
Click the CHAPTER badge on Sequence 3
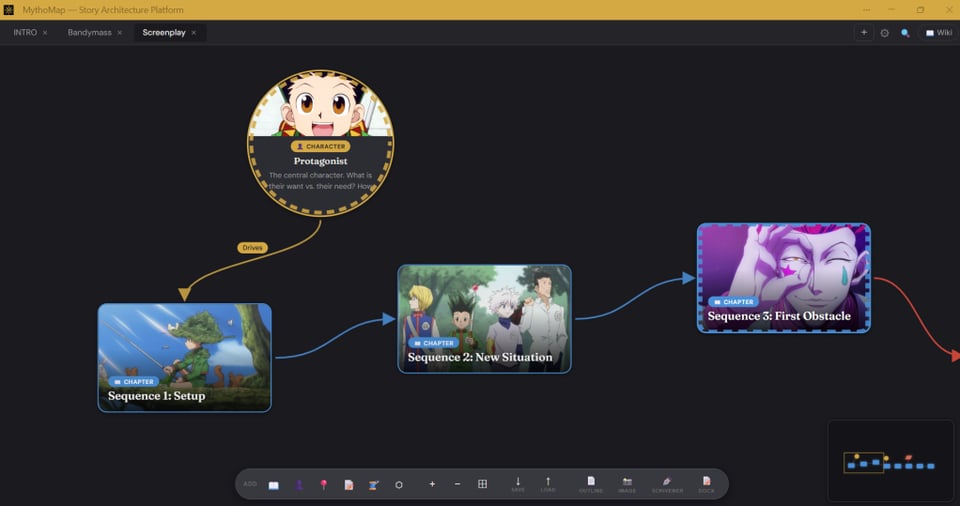tap(733, 302)
